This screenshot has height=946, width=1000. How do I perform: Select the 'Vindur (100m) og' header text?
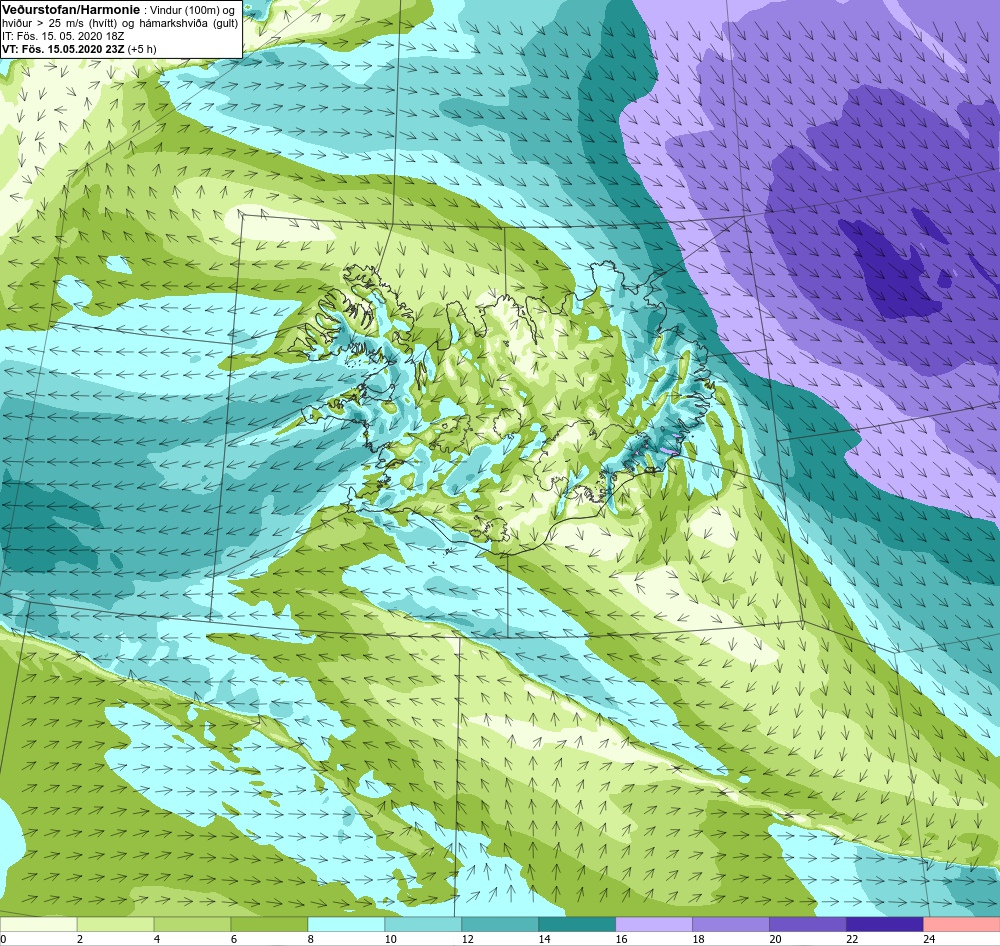(193, 10)
